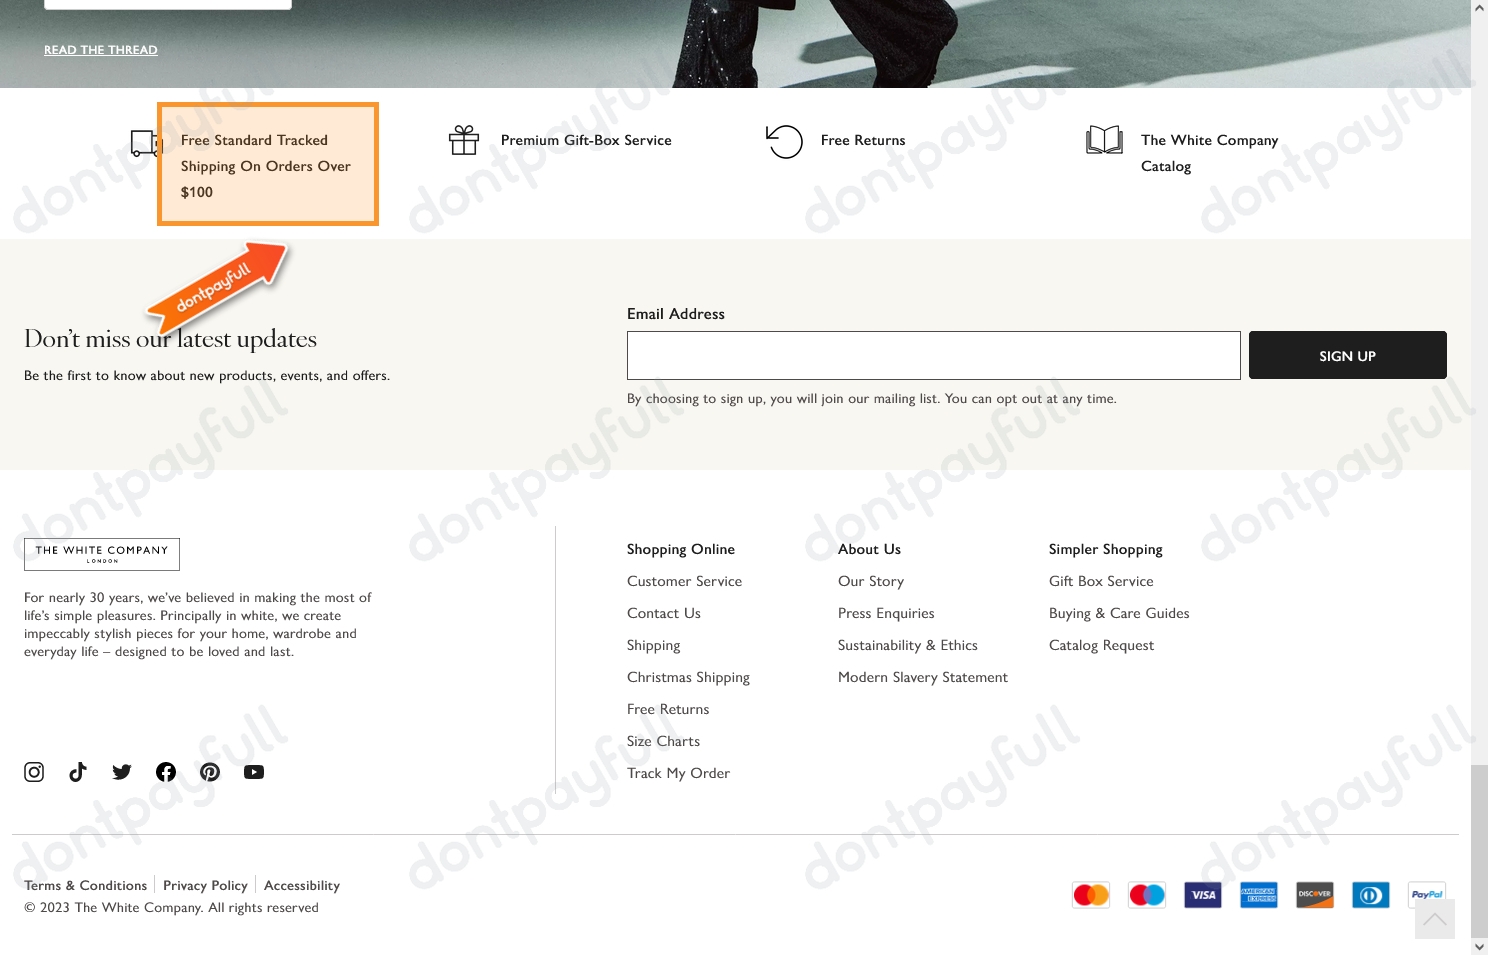Image resolution: width=1488 pixels, height=955 pixels.
Task: Click the Email Address input field
Action: point(933,355)
